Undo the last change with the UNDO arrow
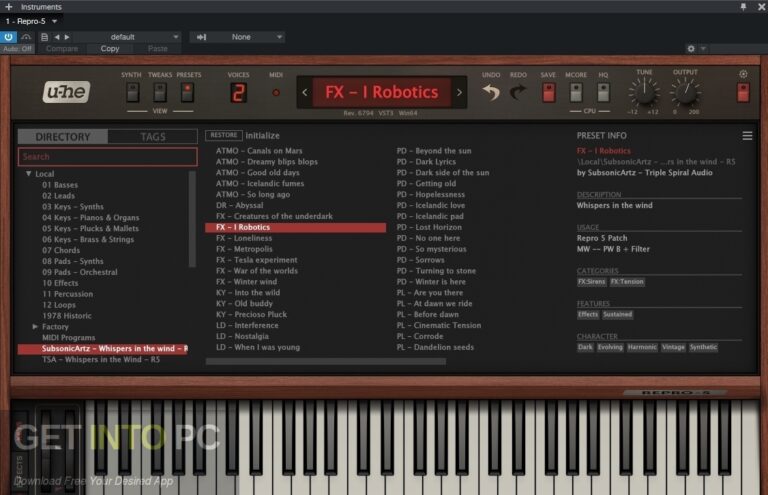This screenshot has height=495, width=768. coord(491,92)
